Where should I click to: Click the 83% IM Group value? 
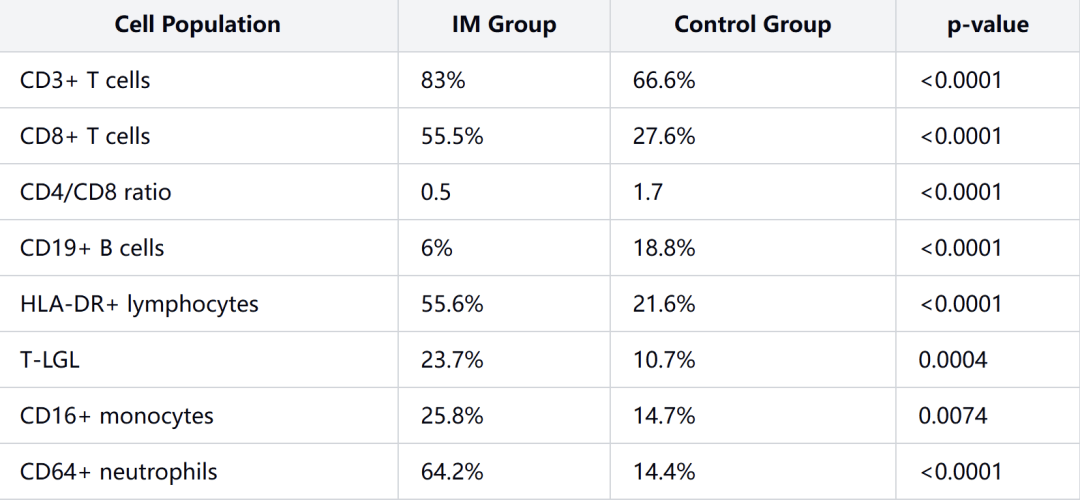coord(443,81)
